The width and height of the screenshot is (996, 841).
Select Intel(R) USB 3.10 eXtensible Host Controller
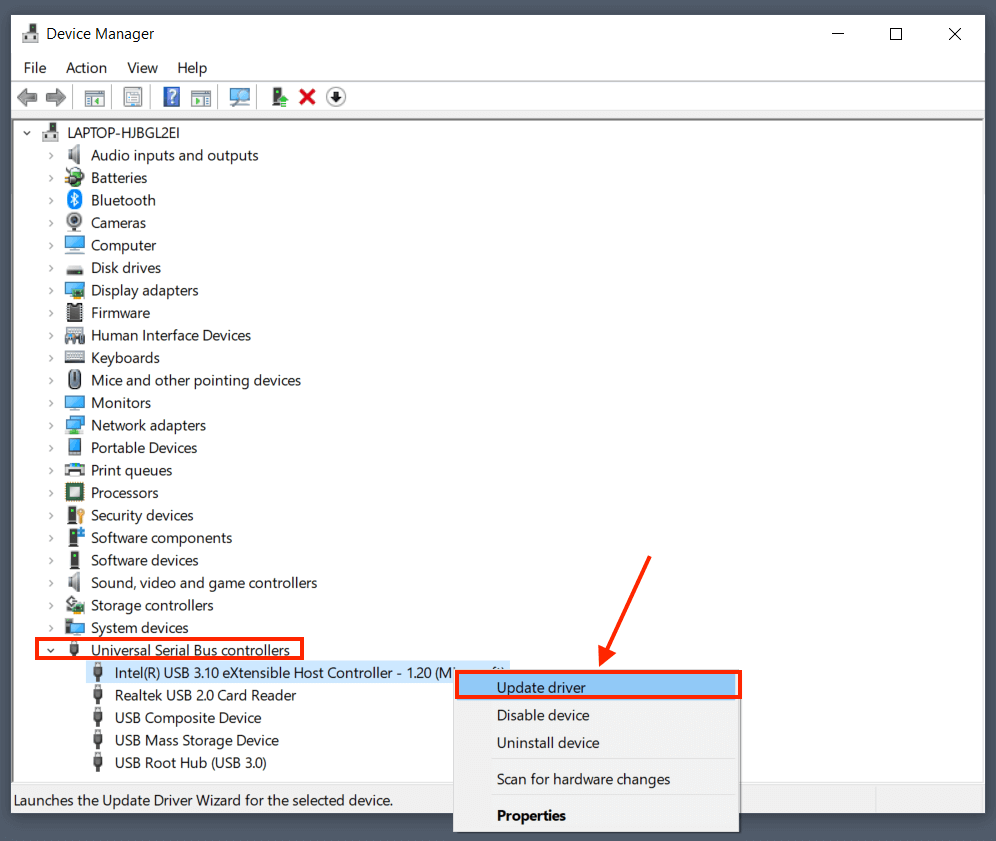click(x=285, y=673)
